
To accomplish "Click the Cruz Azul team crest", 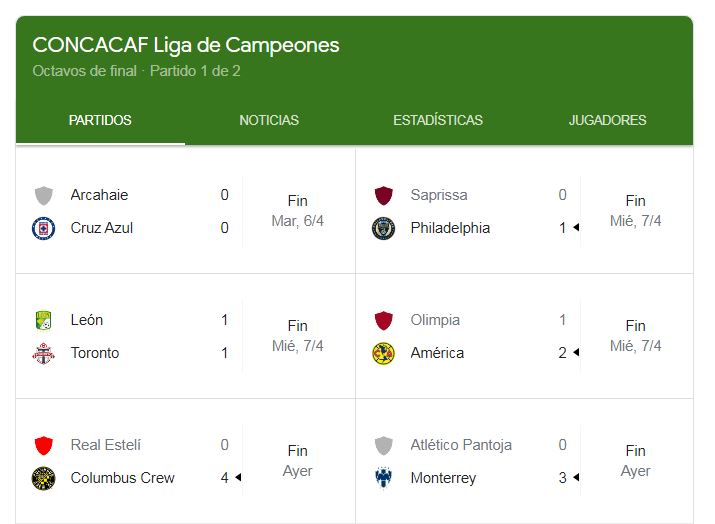I will (43, 228).
